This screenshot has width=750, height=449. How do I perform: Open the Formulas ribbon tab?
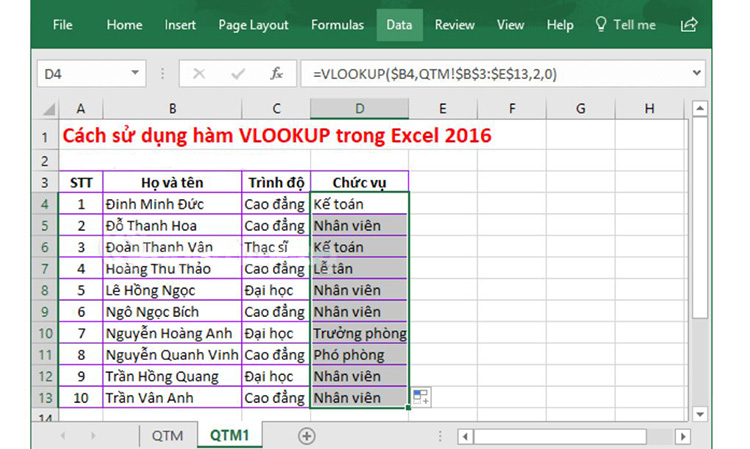337,25
